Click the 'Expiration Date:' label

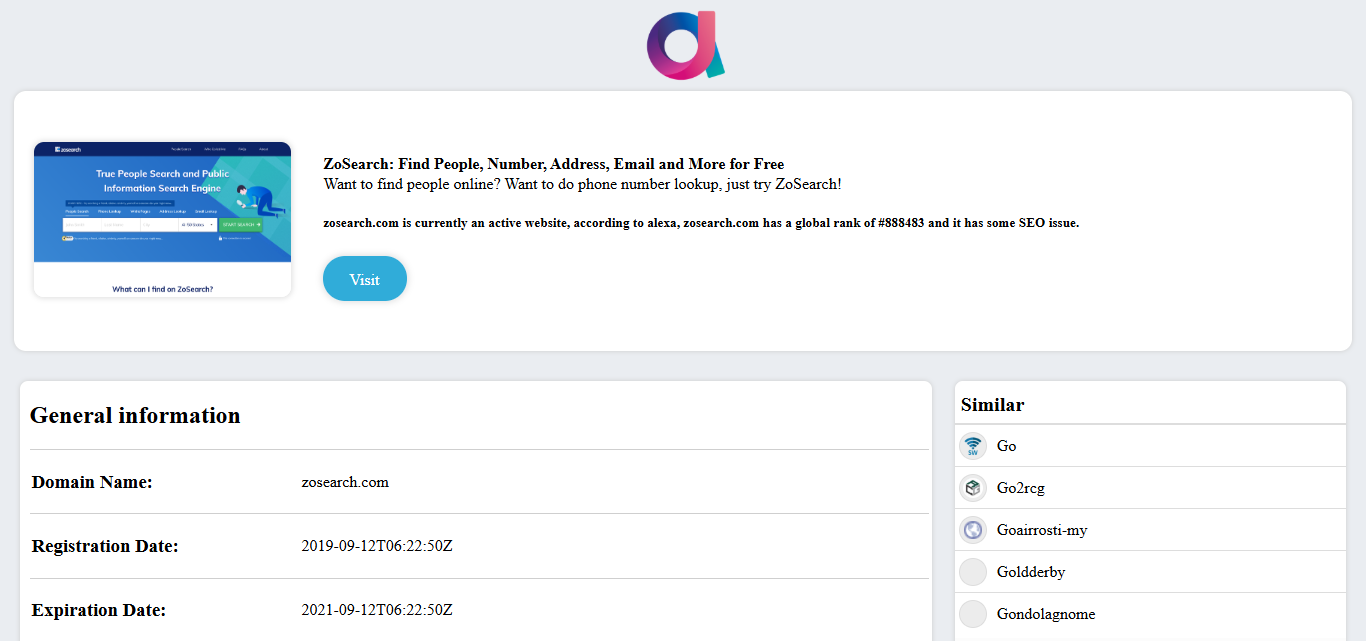pos(99,610)
